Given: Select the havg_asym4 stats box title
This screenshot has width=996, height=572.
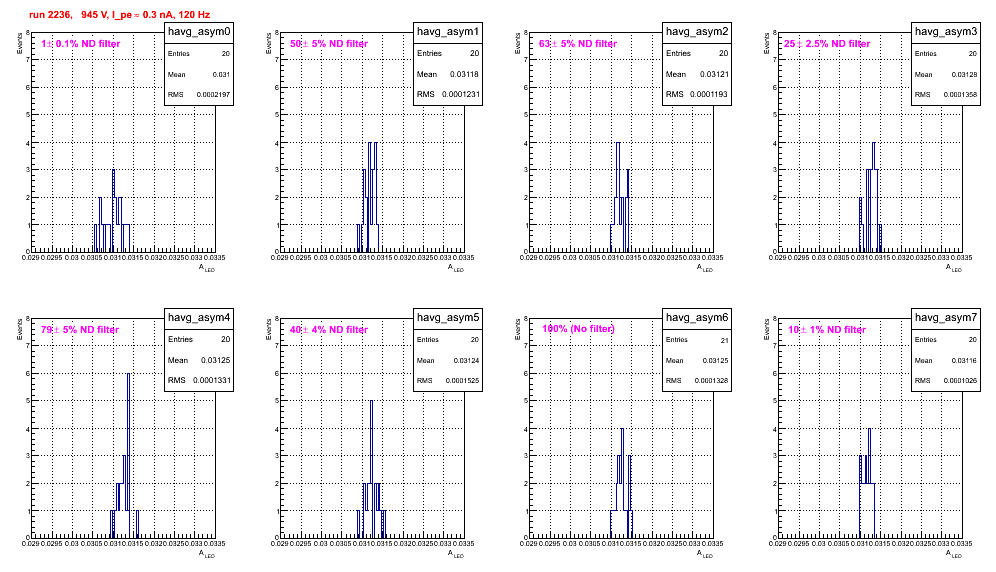Looking at the screenshot, I should (199, 317).
